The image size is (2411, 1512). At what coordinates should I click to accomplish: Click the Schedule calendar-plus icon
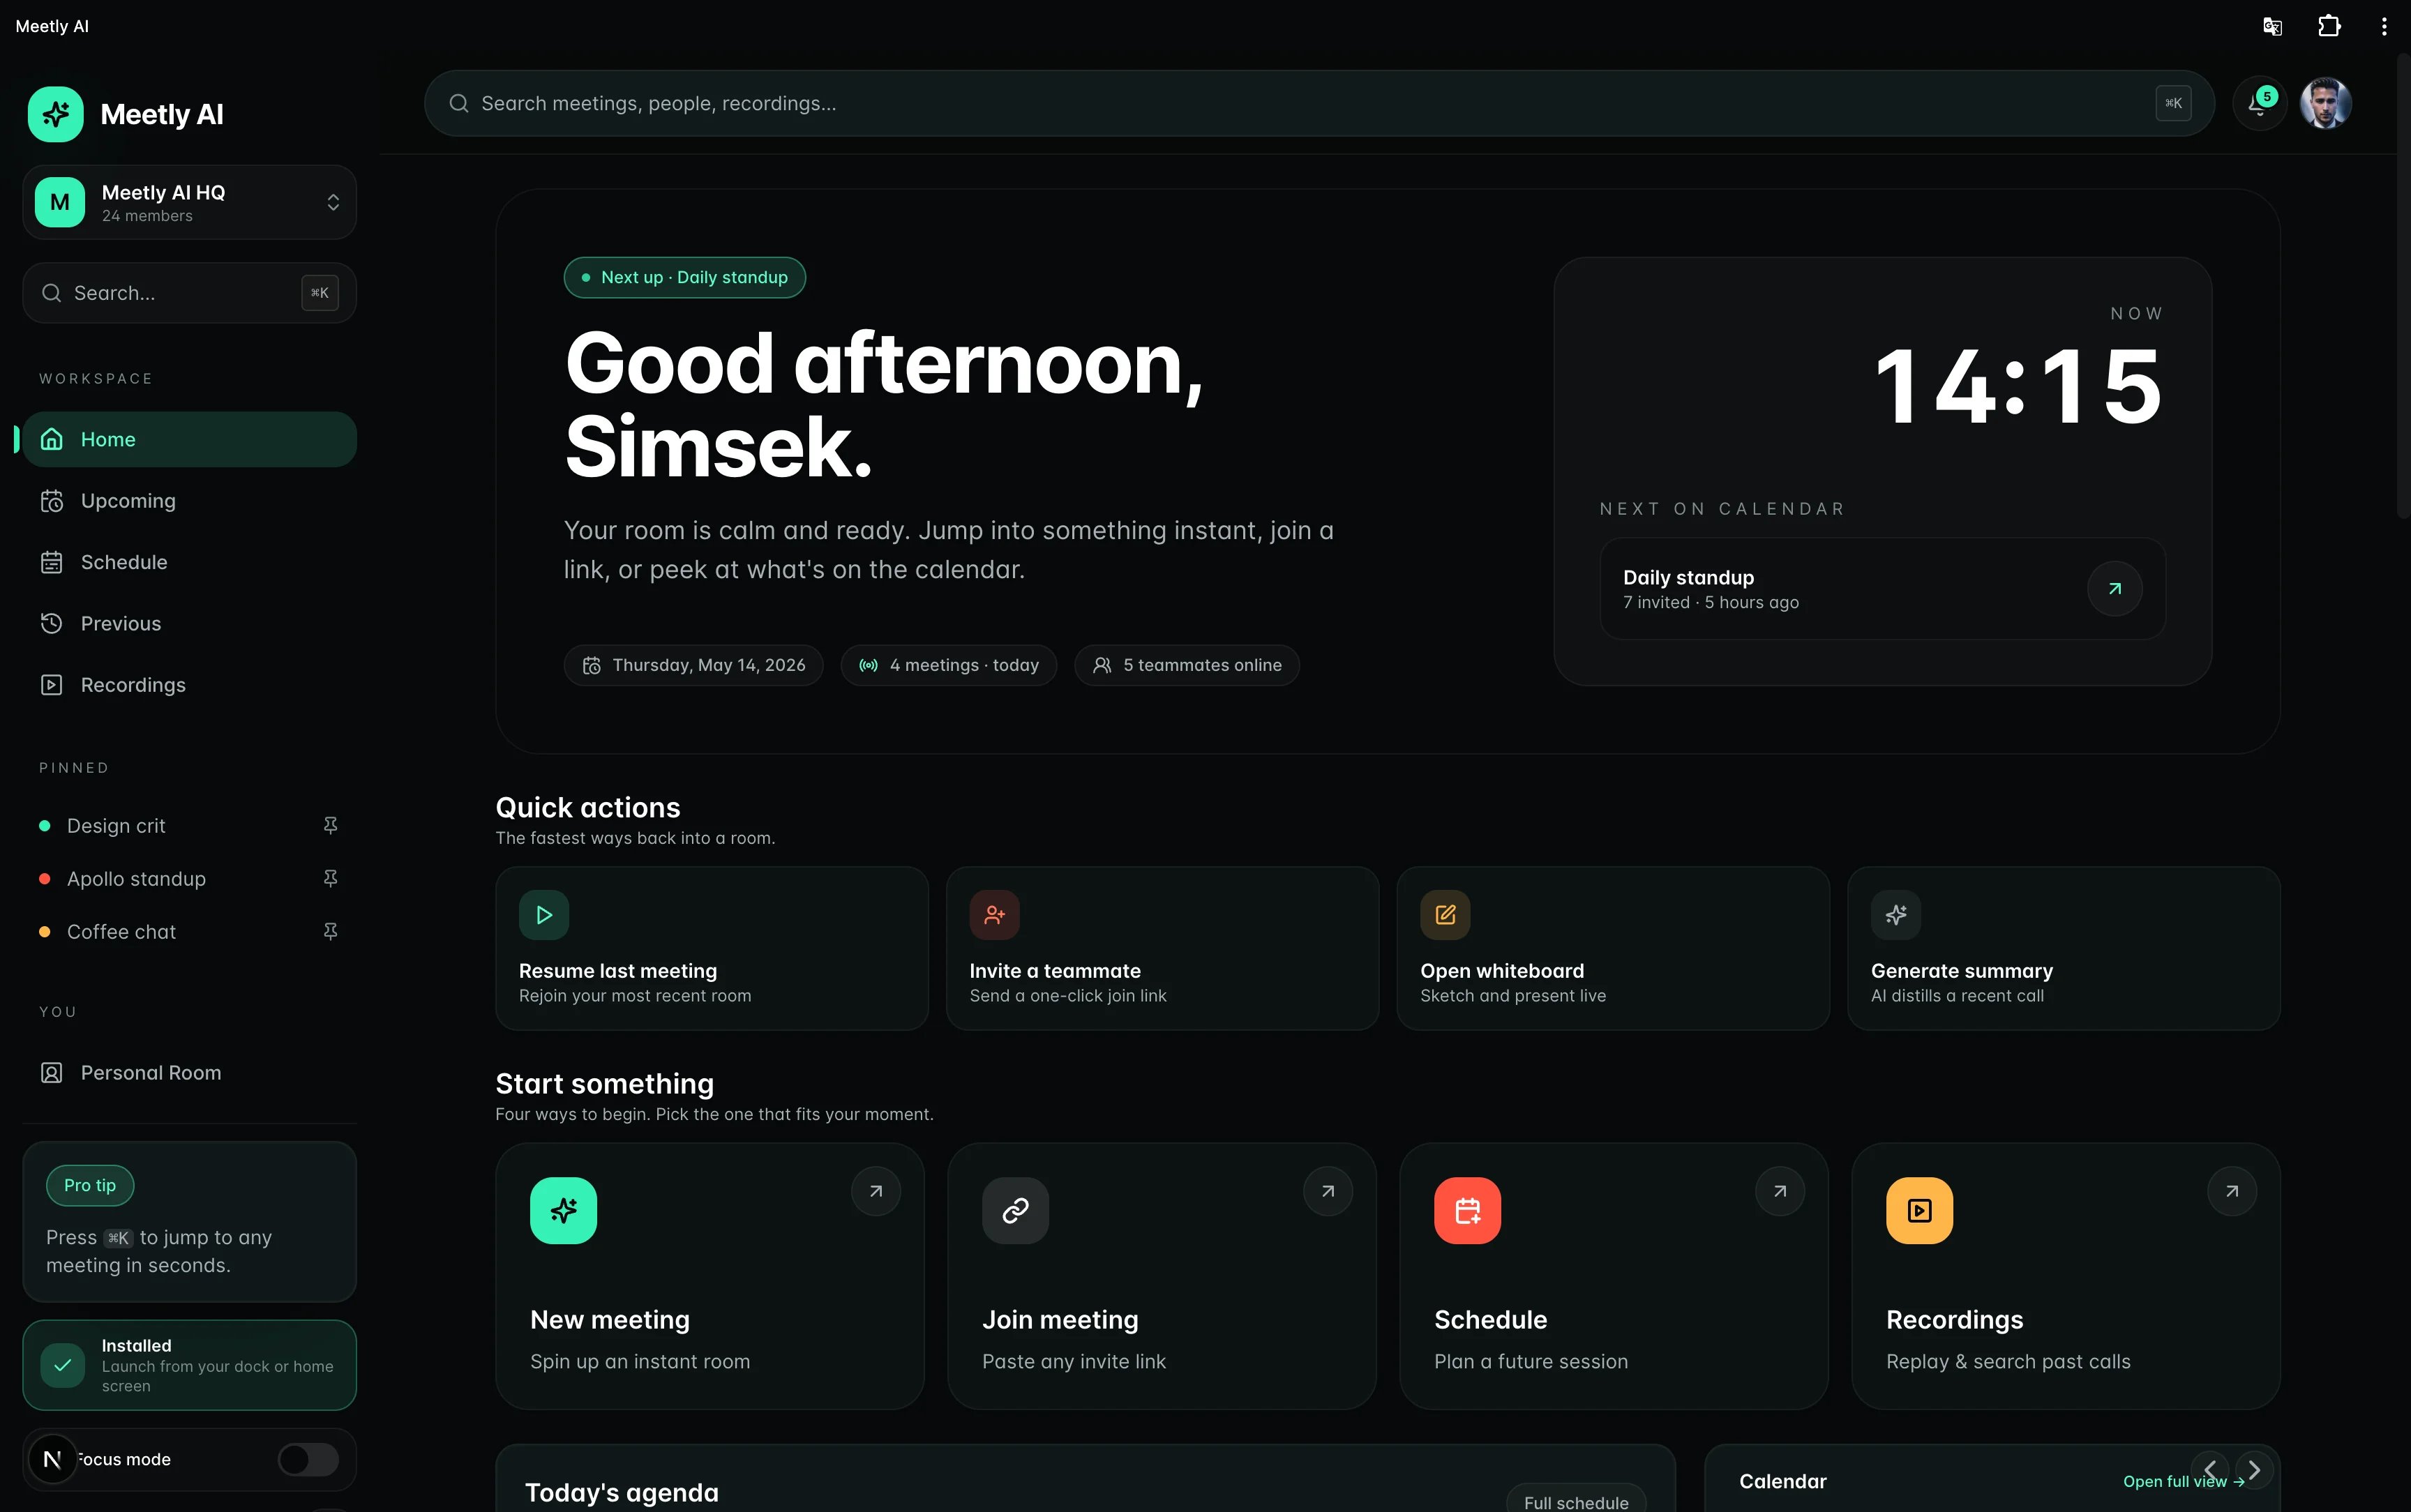(x=1467, y=1211)
